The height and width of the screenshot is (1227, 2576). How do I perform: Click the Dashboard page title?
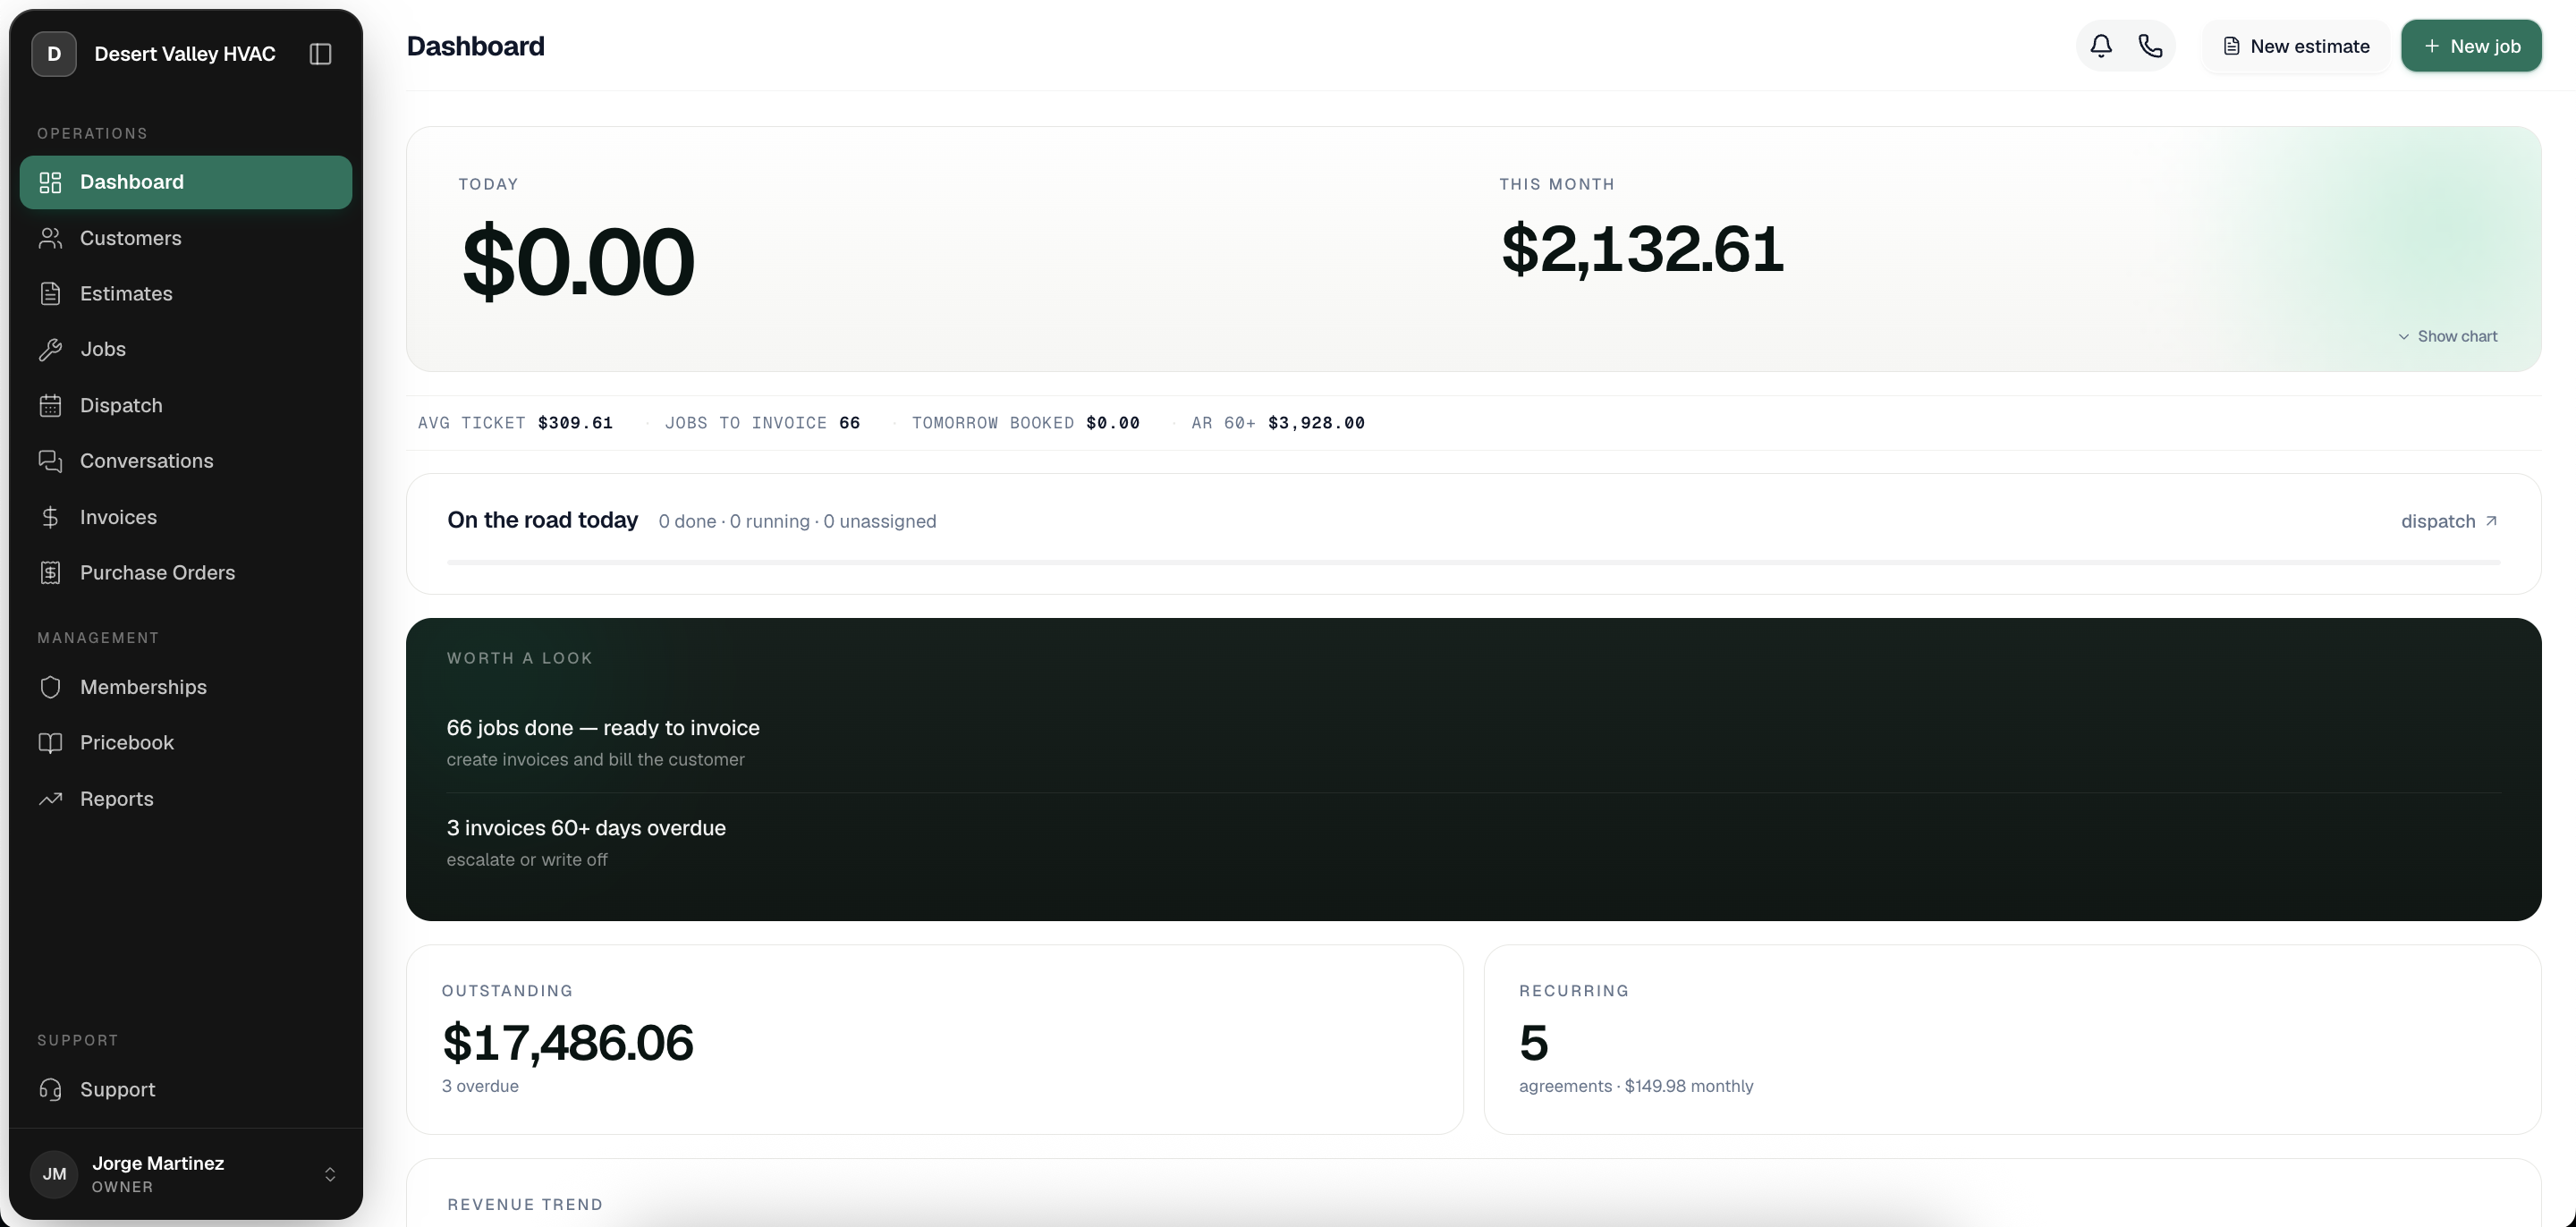coord(476,46)
